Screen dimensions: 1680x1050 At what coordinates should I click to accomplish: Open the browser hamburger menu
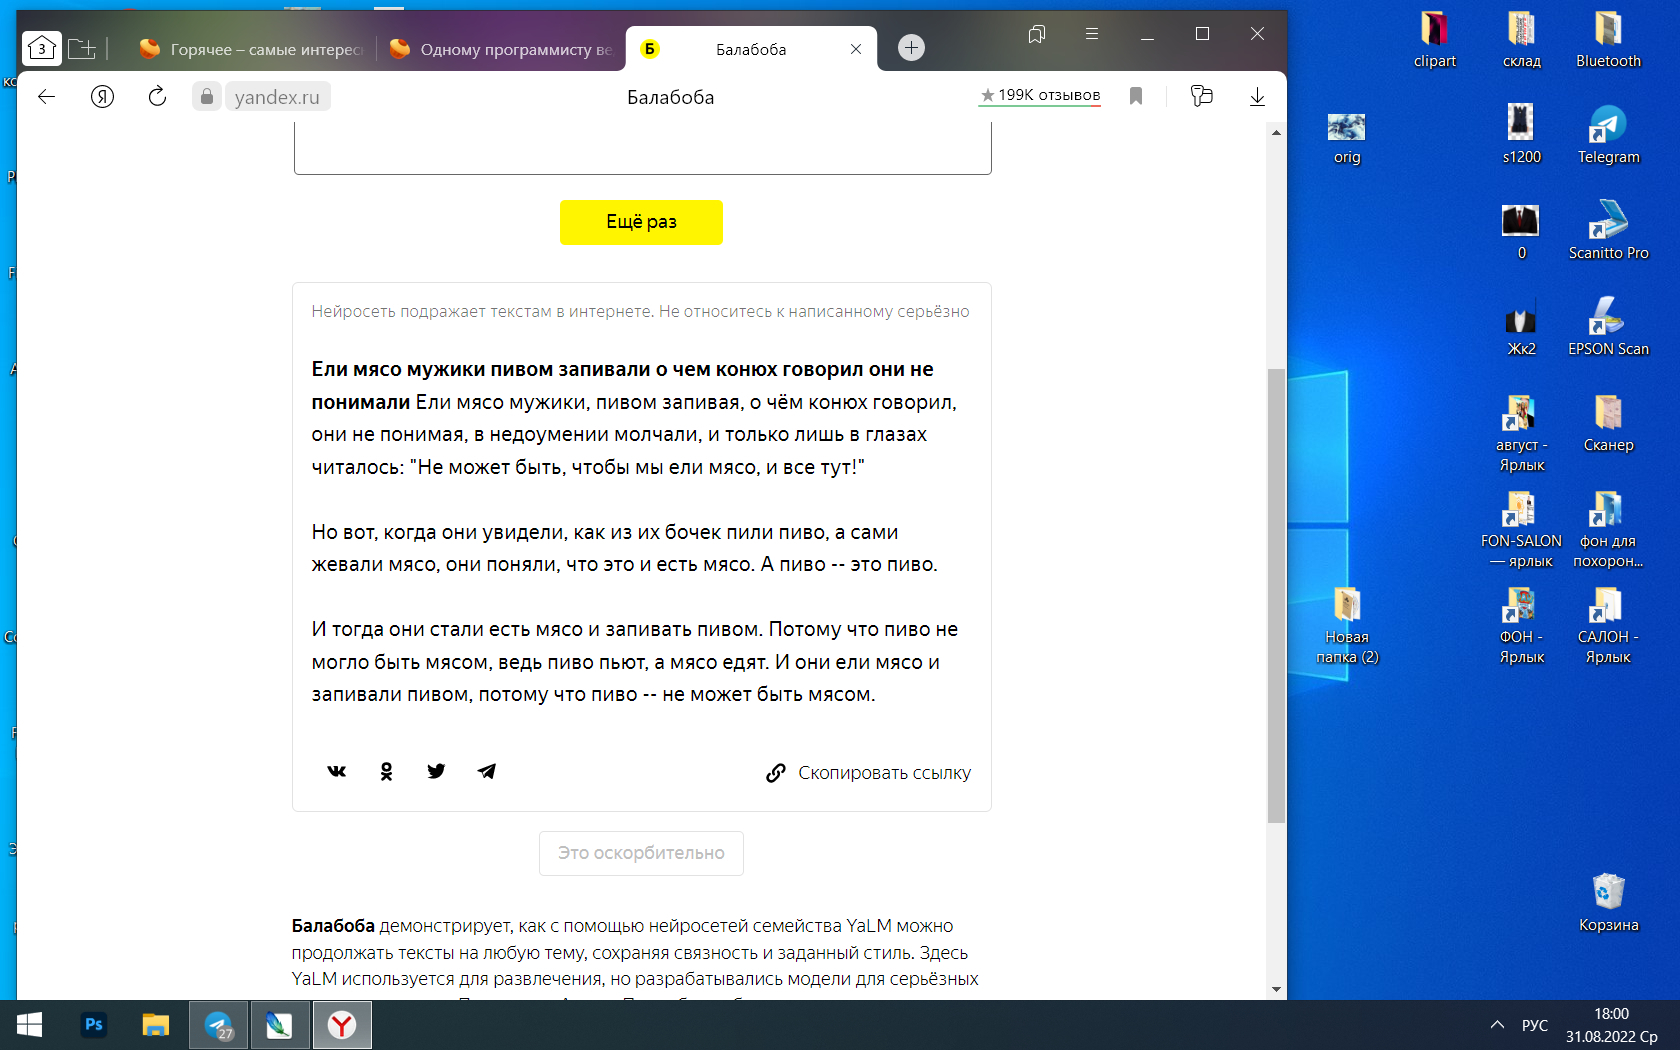pyautogui.click(x=1092, y=34)
